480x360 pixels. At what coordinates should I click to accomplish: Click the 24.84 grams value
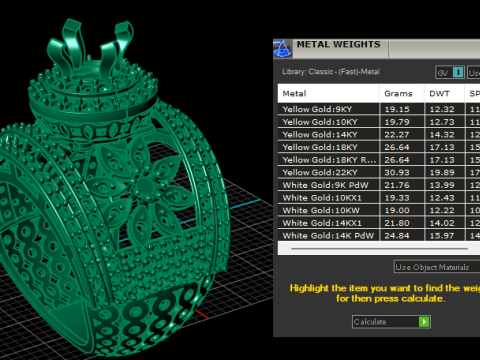click(397, 236)
